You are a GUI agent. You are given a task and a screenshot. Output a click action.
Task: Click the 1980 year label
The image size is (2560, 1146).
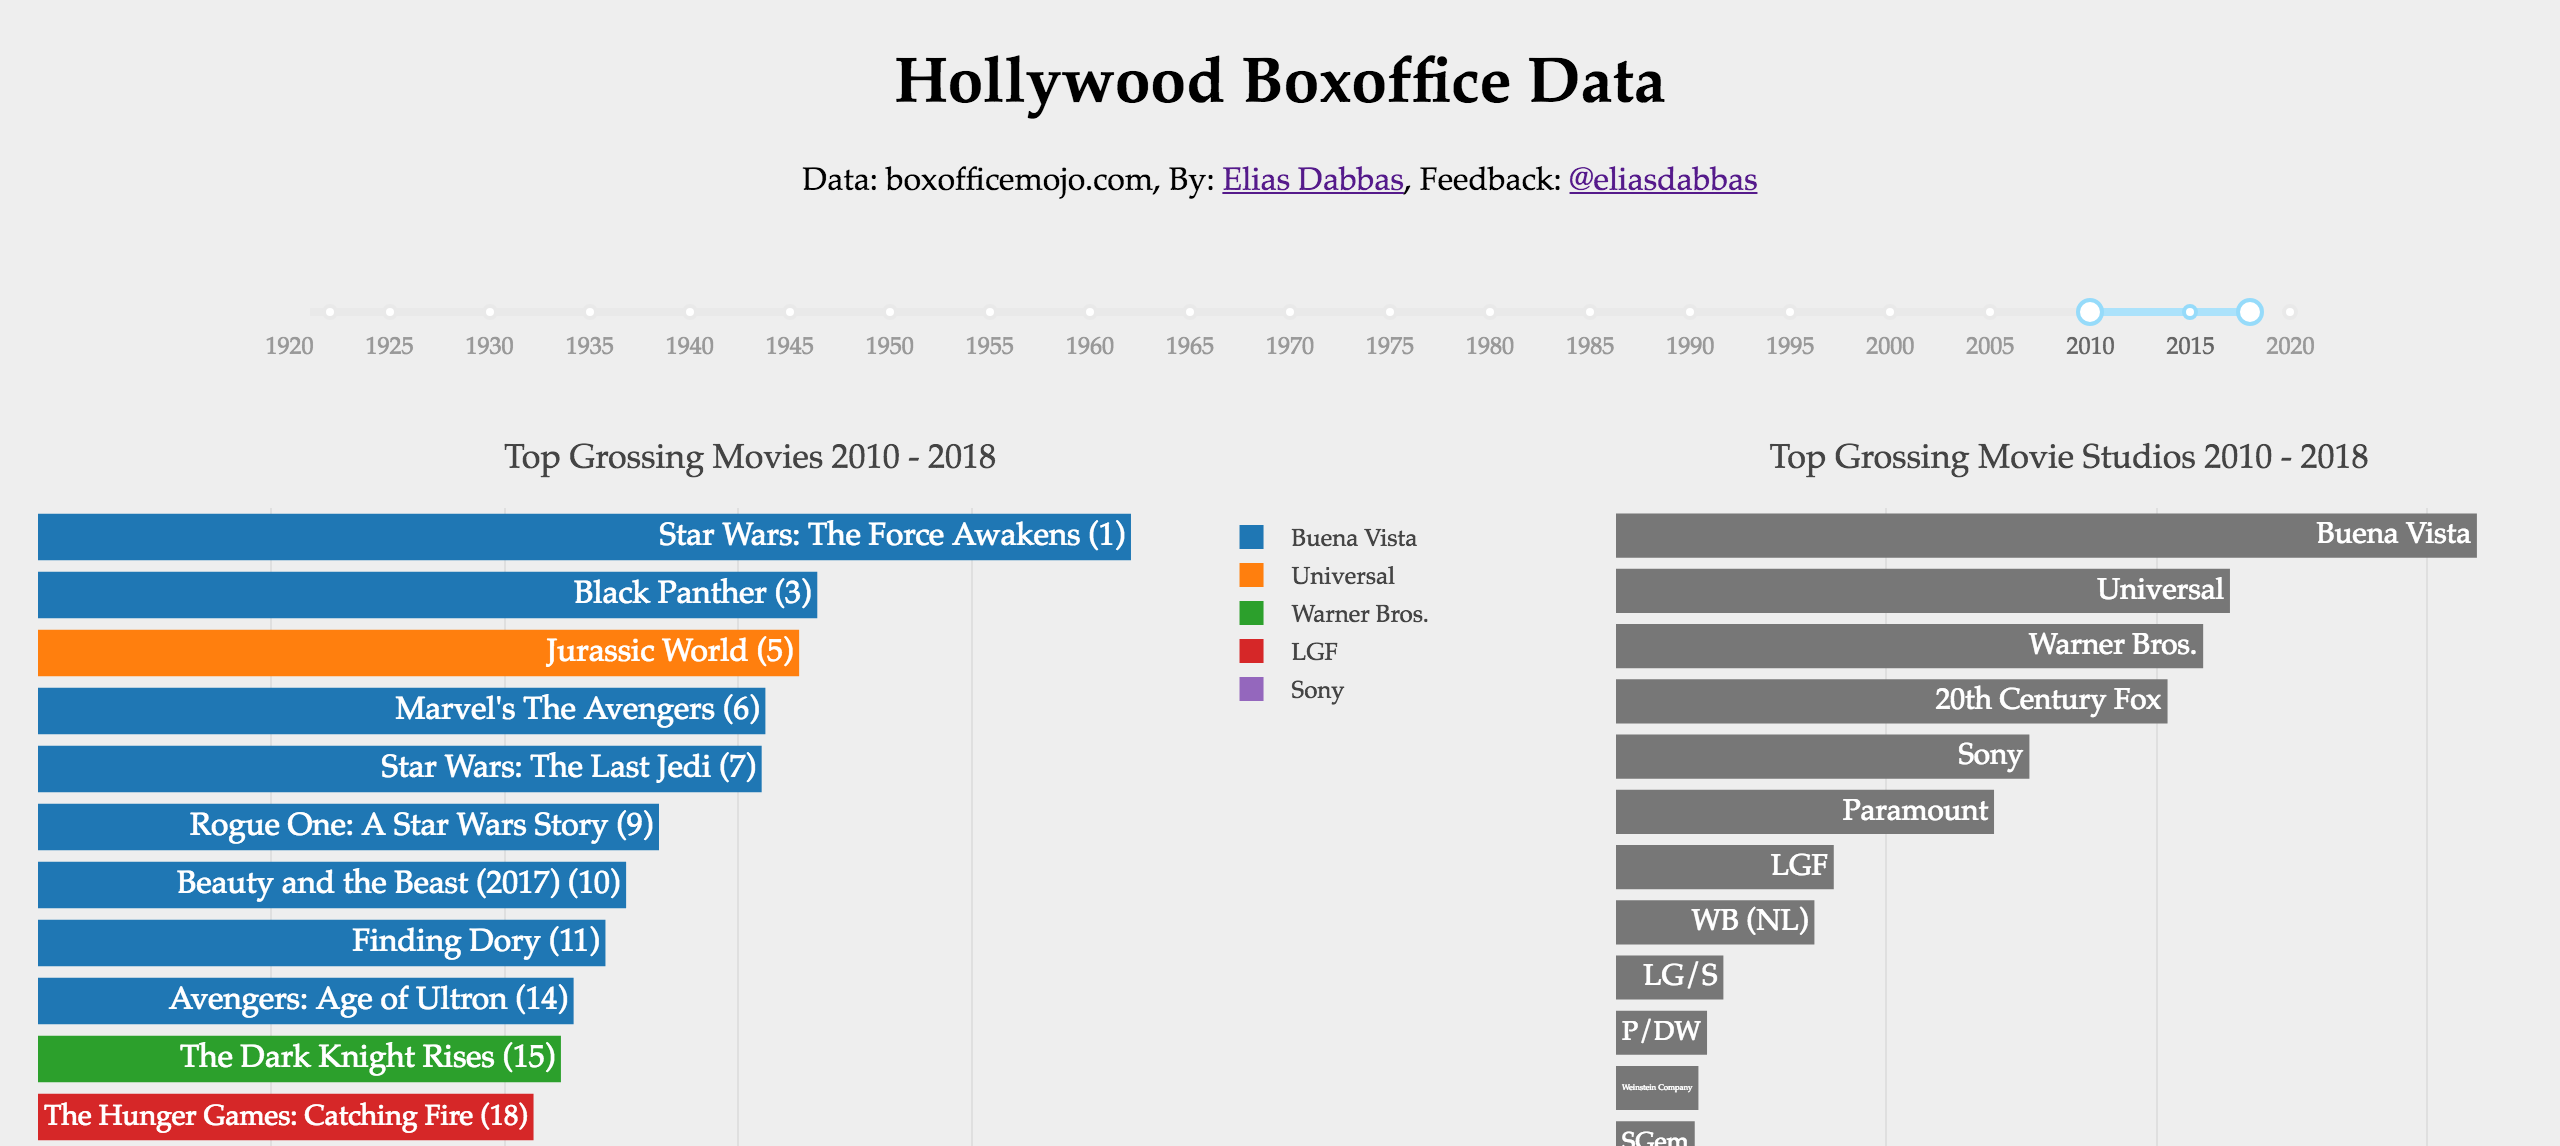click(x=1489, y=346)
